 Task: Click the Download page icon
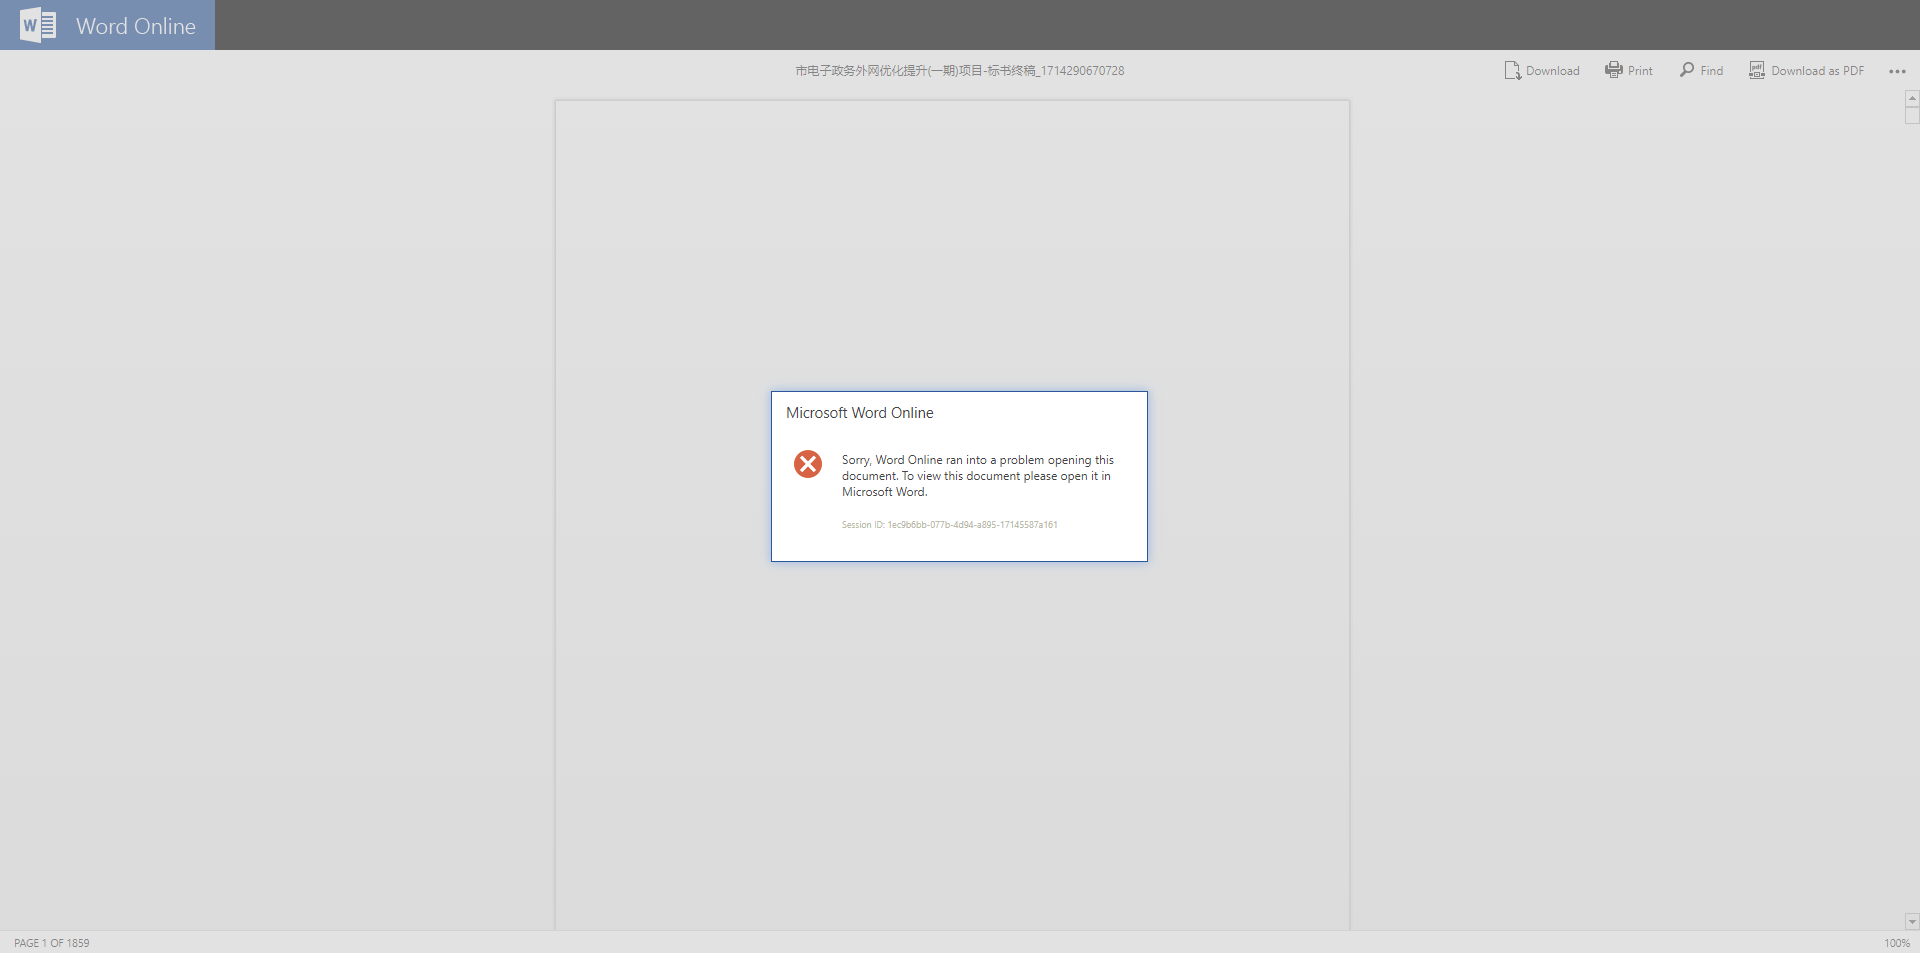click(x=1512, y=70)
